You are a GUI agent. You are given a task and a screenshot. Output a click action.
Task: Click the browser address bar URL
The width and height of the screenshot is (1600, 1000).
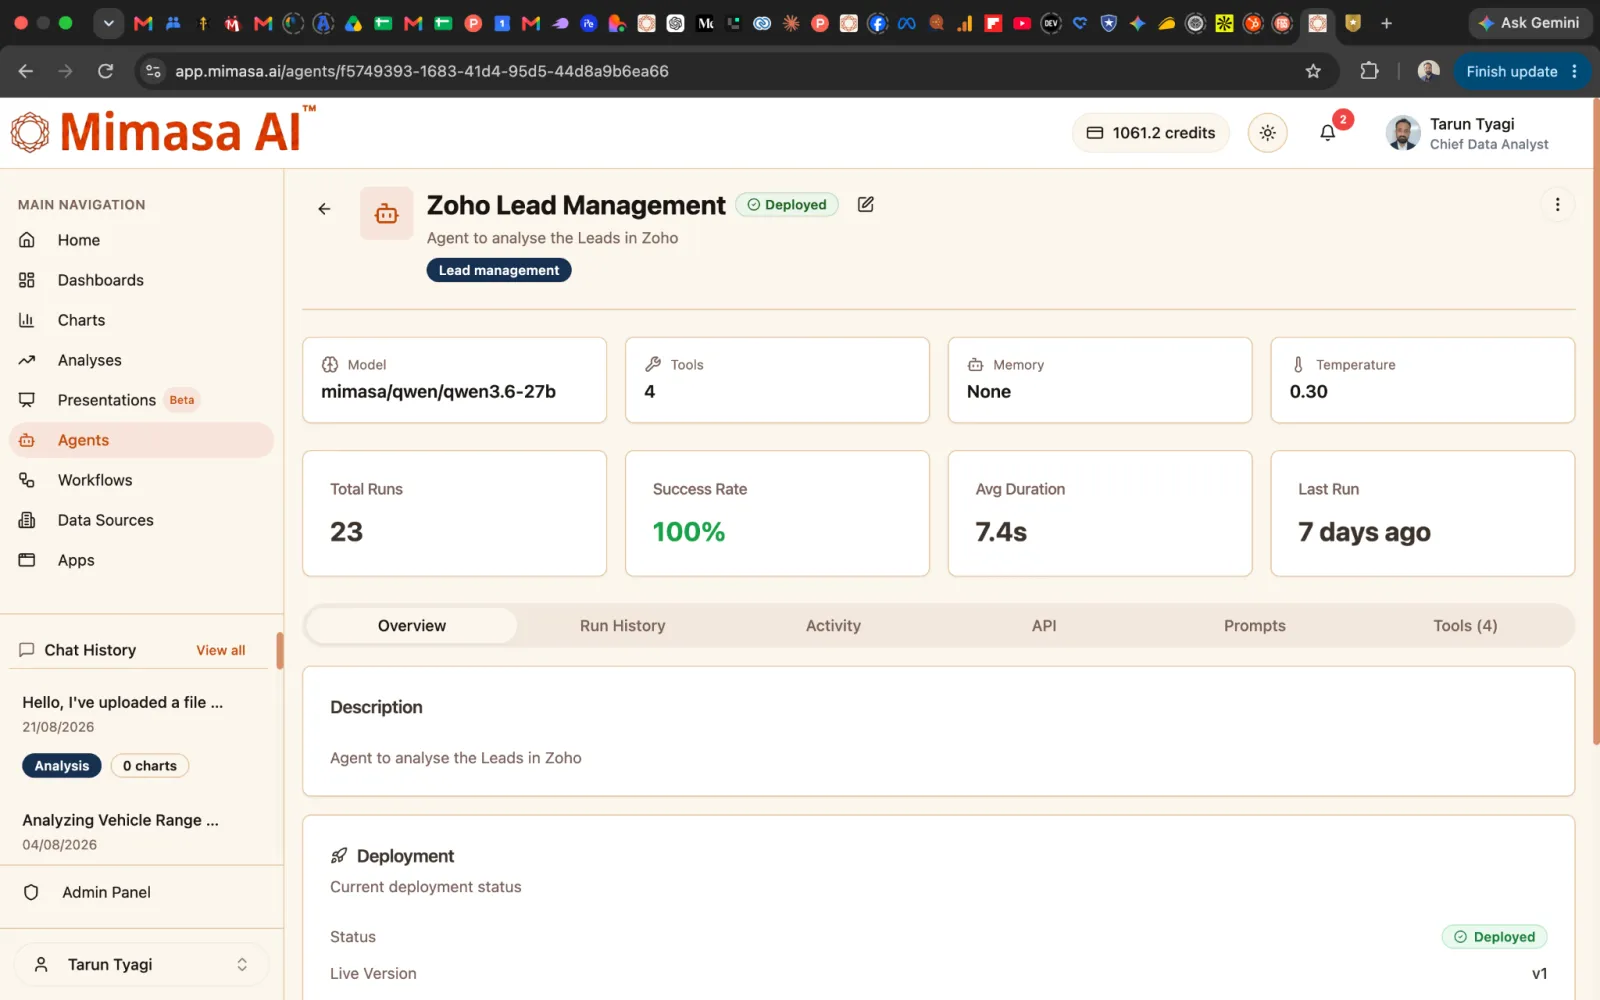[422, 71]
